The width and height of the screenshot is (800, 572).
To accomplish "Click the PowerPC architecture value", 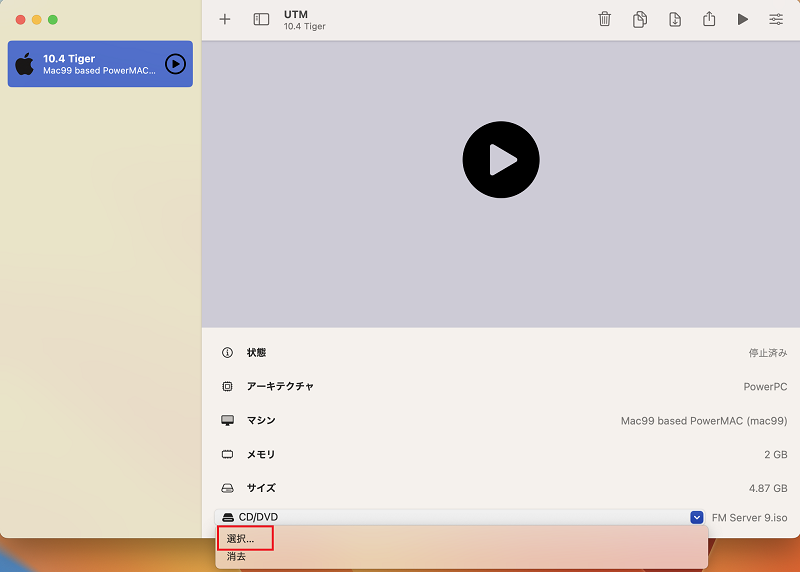I will (765, 387).
